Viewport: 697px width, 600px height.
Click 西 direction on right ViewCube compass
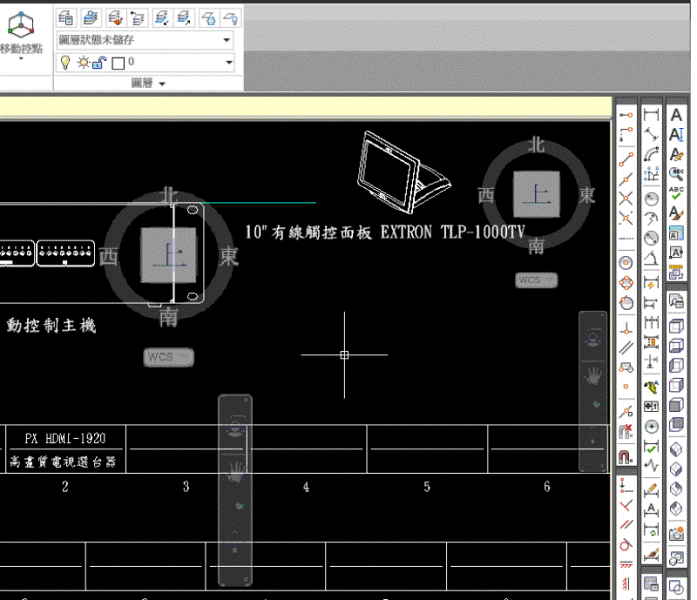pos(486,196)
